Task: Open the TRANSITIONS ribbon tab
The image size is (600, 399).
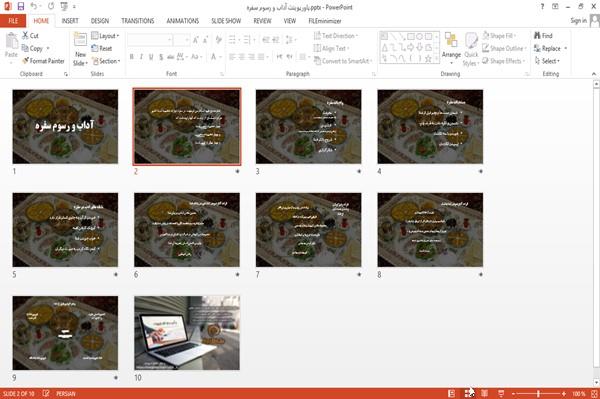Action: point(138,21)
